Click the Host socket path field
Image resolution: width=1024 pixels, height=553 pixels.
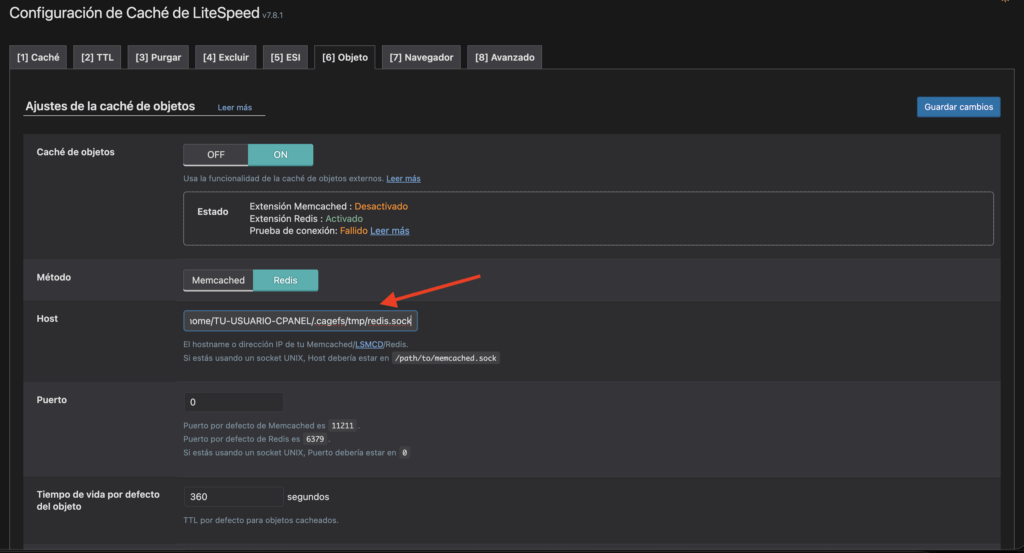tap(300, 321)
